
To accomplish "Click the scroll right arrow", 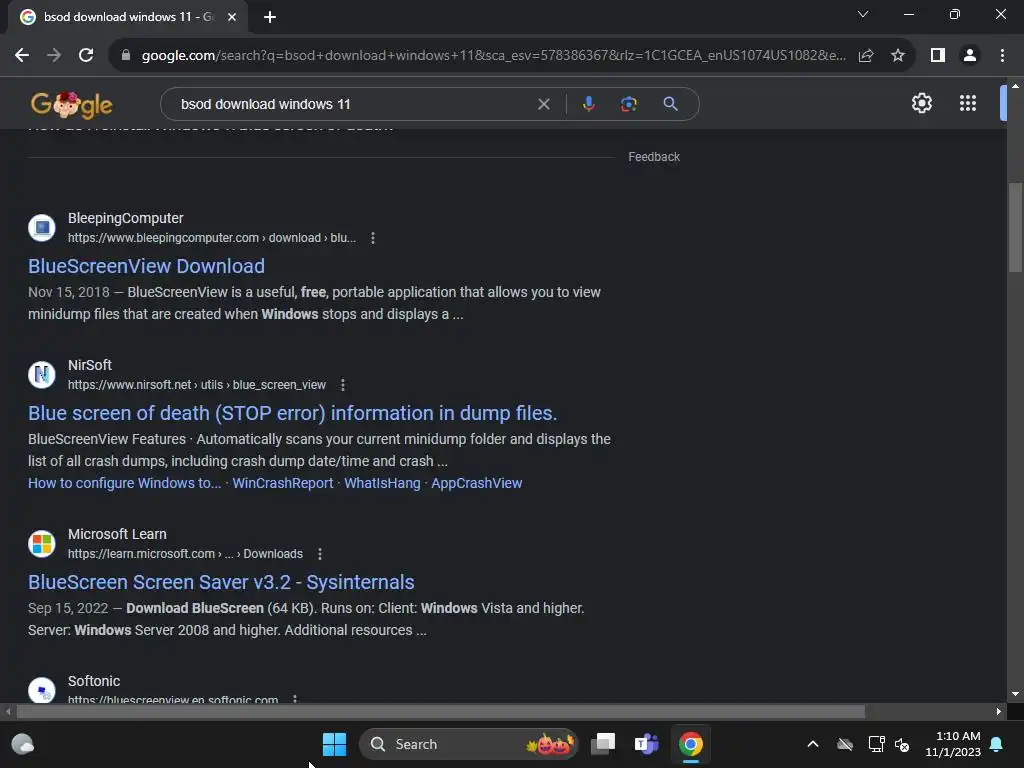I will (x=999, y=712).
